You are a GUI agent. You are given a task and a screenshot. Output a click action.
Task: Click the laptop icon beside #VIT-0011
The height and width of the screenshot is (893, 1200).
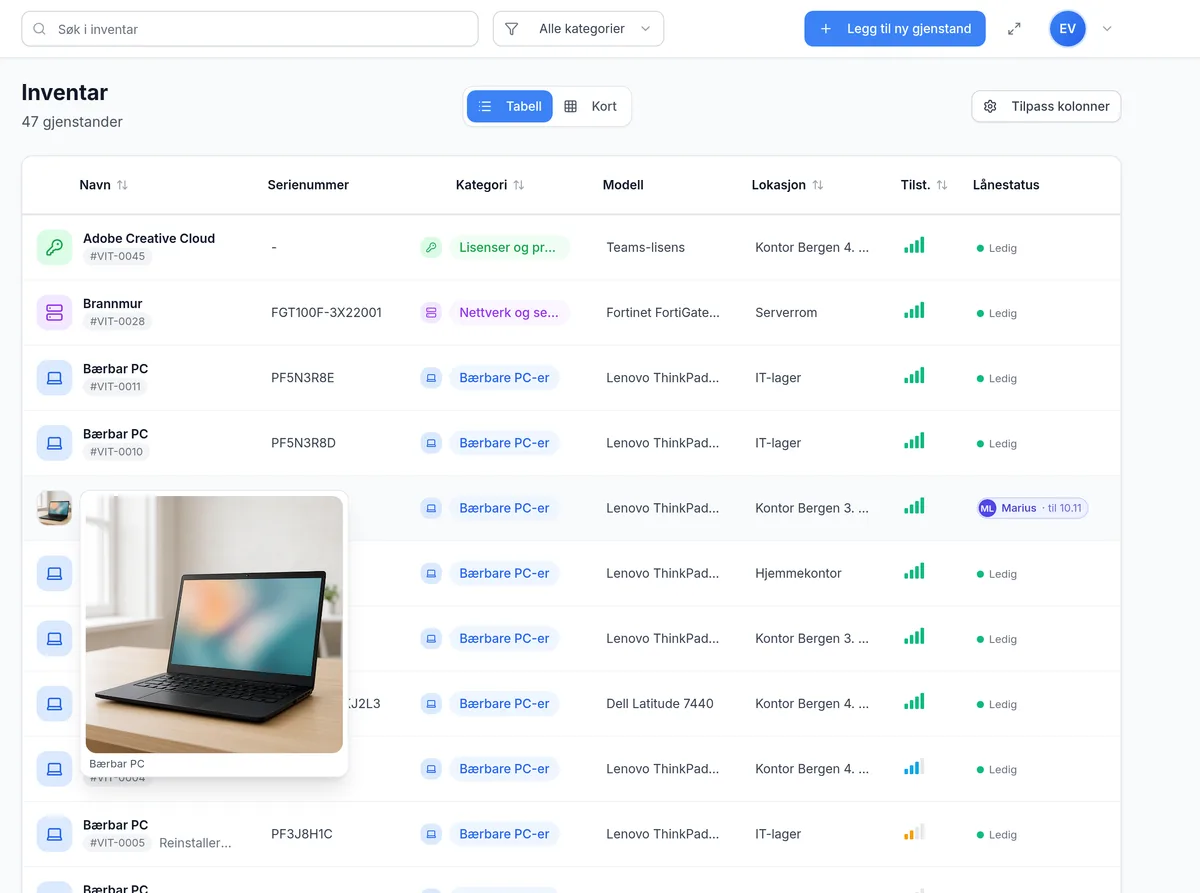[x=54, y=377]
